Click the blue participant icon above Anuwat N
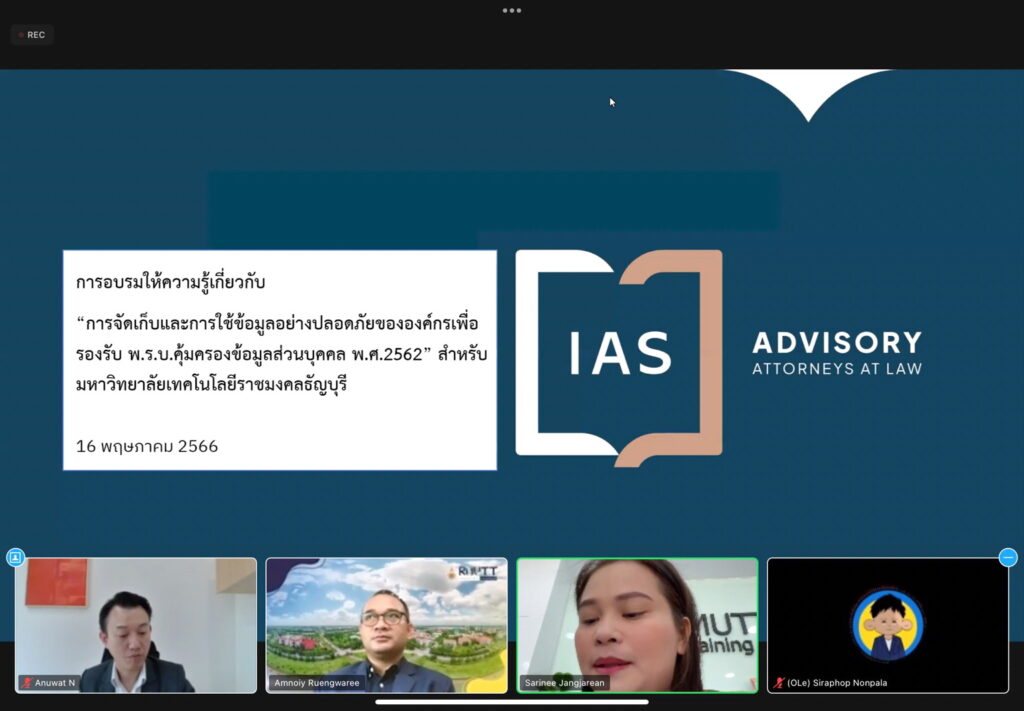The height and width of the screenshot is (711, 1024). (15, 558)
